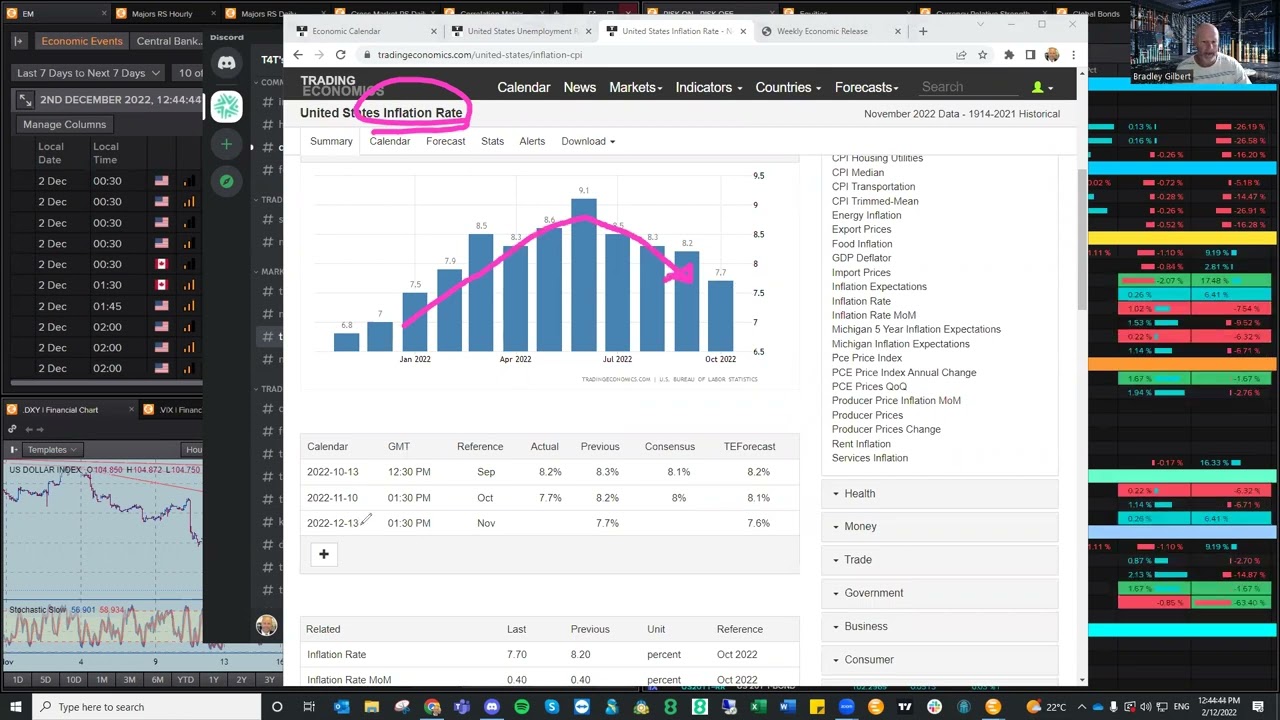This screenshot has height=720, width=1280.
Task: Open Spotify from the taskbar
Action: pyautogui.click(x=522, y=707)
